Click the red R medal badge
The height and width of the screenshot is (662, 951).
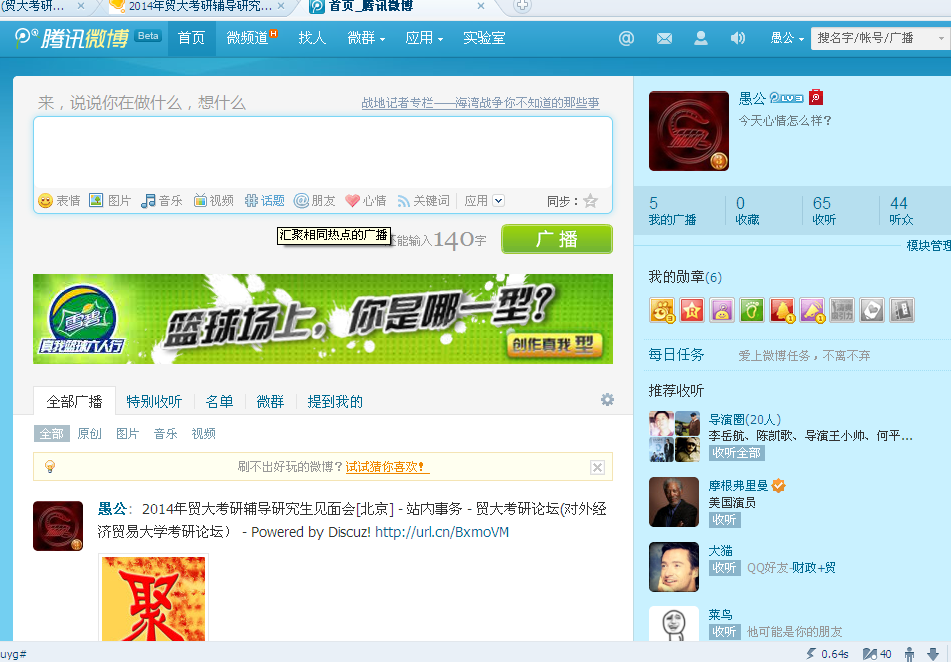[x=692, y=310]
